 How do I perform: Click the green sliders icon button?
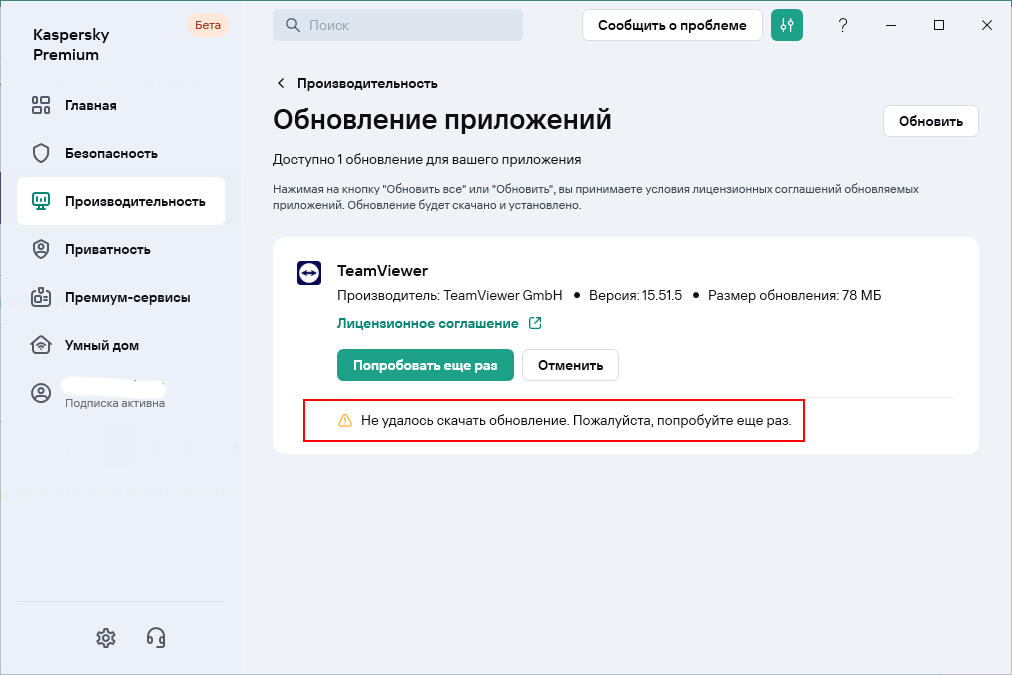787,25
